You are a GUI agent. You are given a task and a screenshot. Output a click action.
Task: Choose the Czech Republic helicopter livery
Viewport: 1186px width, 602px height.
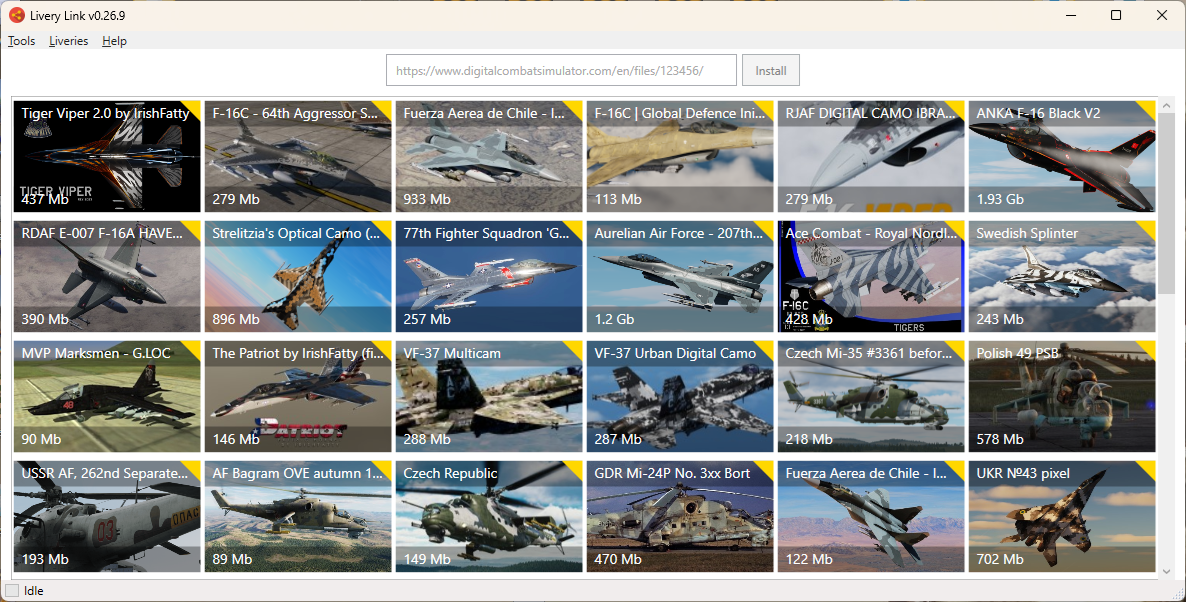point(489,517)
